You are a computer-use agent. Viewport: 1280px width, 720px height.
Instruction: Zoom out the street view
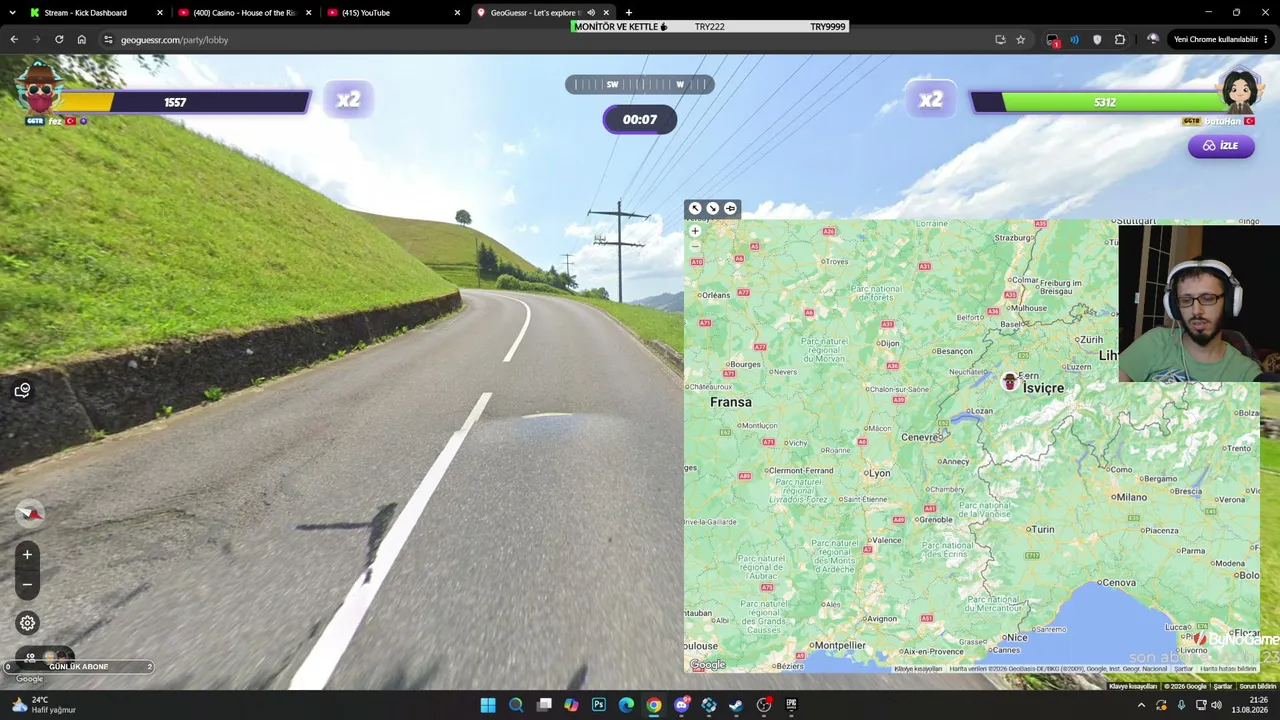(27, 584)
